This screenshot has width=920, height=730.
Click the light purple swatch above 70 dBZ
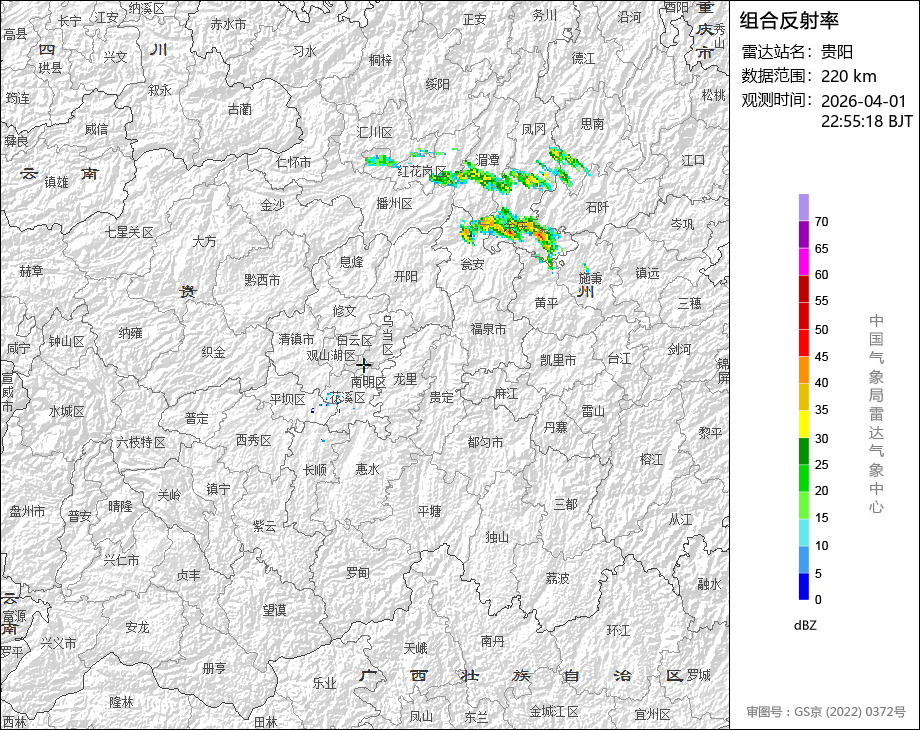tap(804, 207)
